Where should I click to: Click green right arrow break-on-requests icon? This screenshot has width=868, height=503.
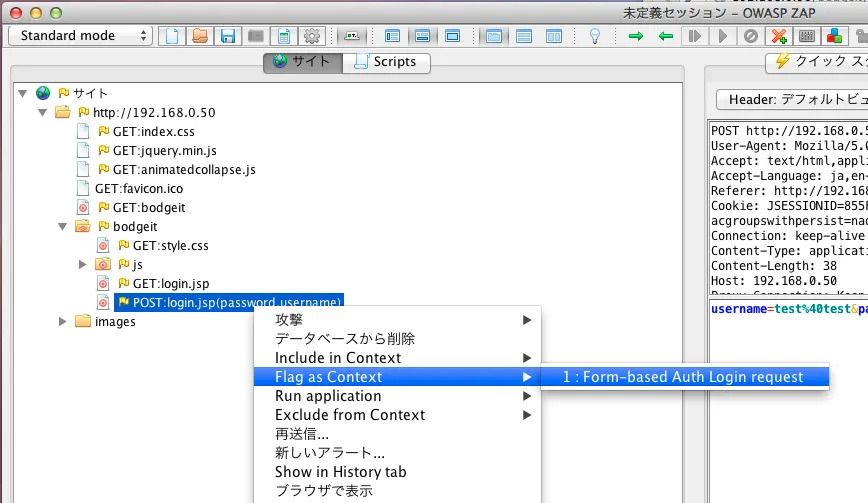pos(636,36)
